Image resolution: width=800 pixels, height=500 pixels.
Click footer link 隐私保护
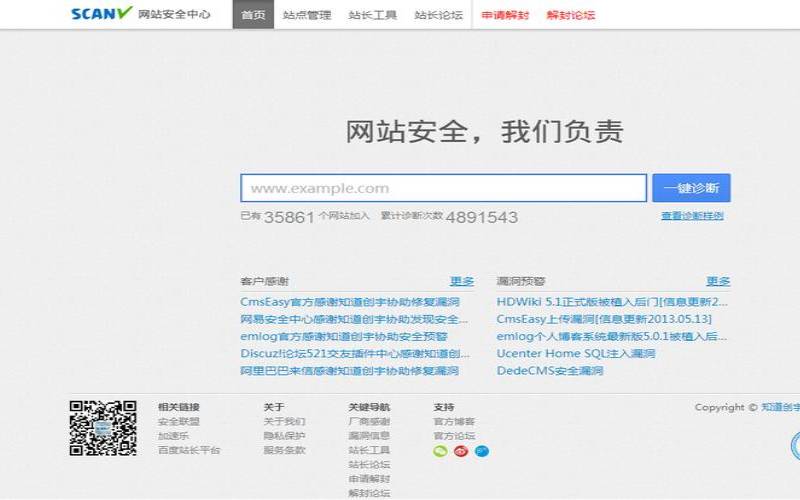pyautogui.click(x=284, y=436)
